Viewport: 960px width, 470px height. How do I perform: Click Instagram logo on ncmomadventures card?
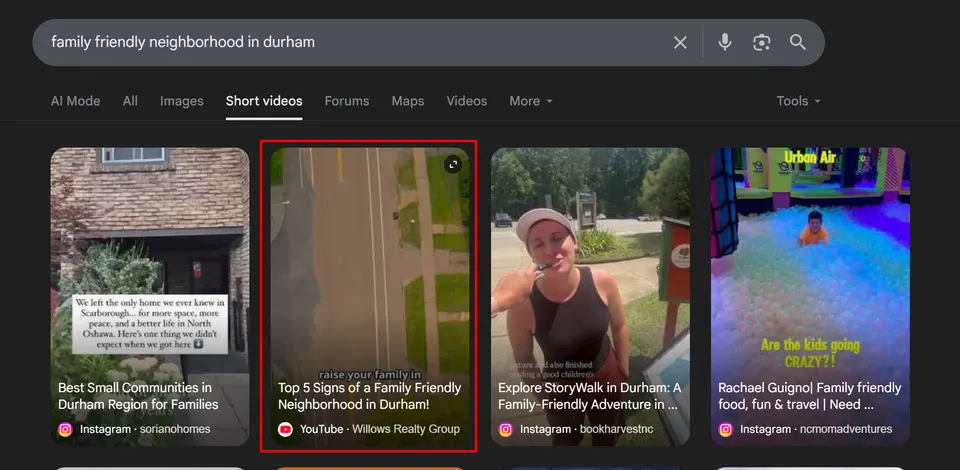(726, 430)
